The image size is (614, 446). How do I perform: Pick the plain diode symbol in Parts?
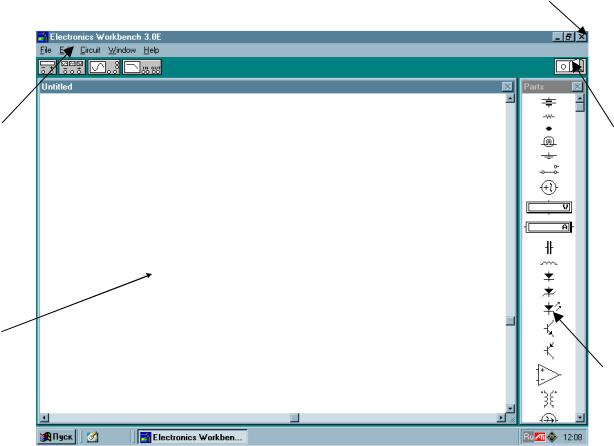pos(549,277)
